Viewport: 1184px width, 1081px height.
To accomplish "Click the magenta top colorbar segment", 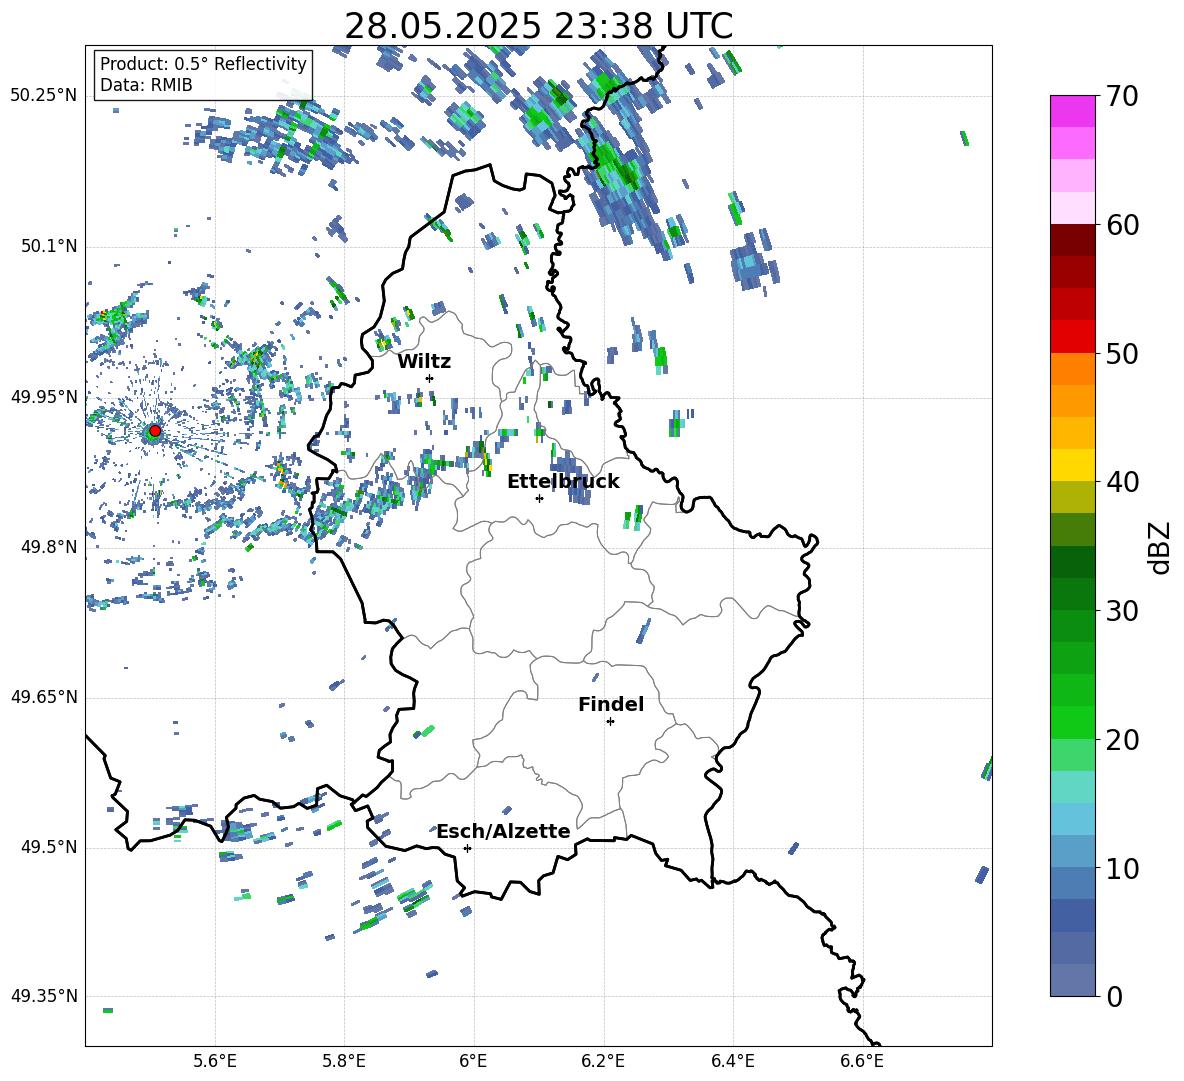I will [1073, 111].
